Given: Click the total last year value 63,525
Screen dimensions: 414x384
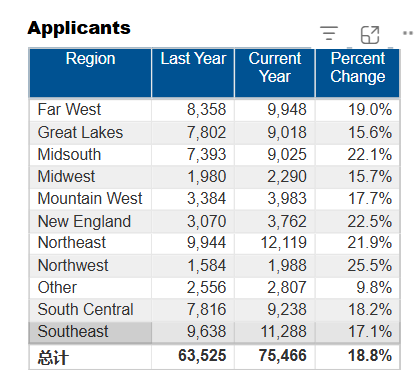Looking at the screenshot, I should [202, 355].
